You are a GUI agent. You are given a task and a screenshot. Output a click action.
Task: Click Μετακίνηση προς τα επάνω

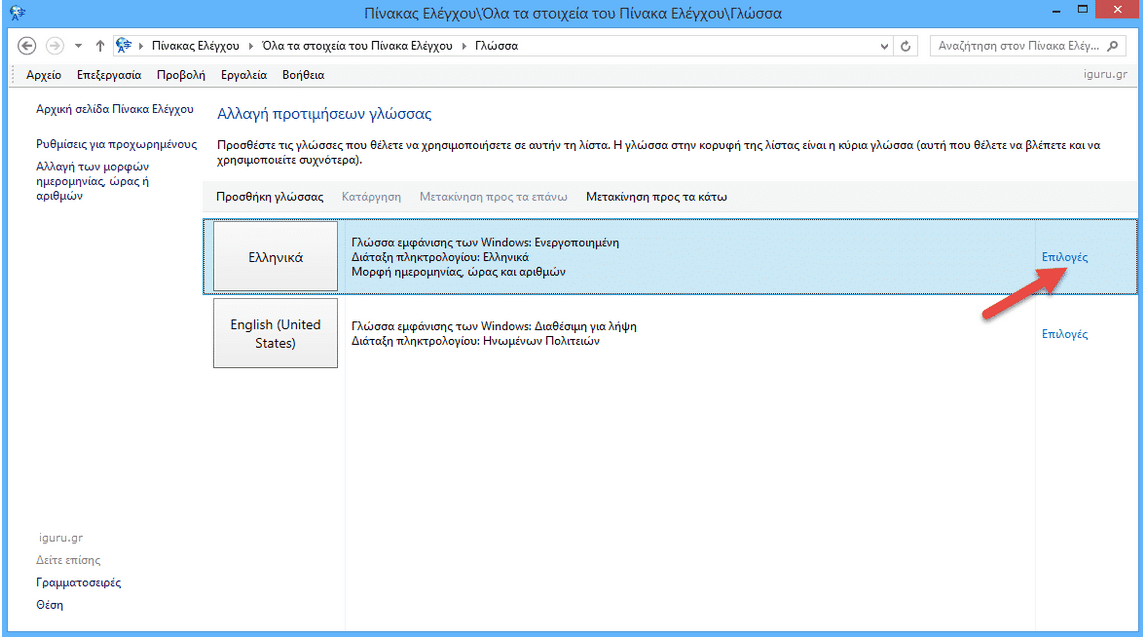(494, 197)
